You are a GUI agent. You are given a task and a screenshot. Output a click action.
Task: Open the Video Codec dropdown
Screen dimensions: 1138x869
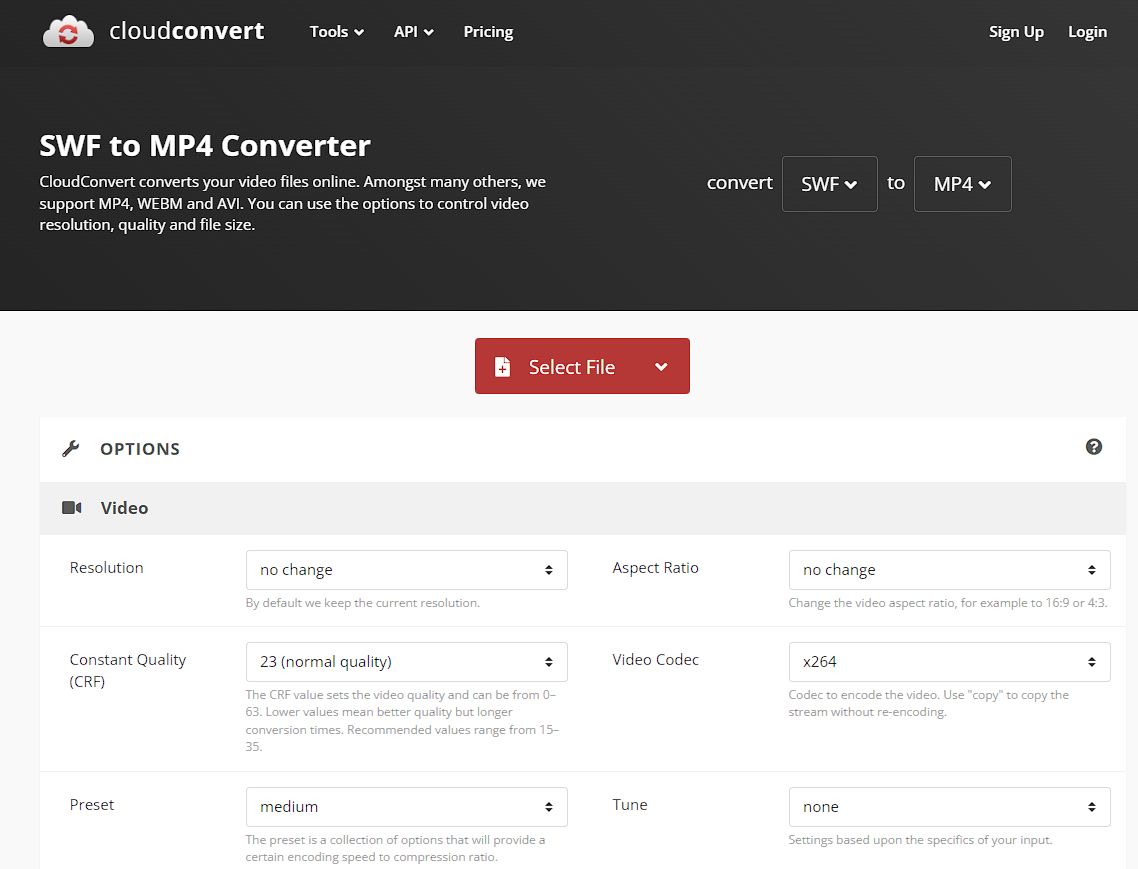click(949, 662)
